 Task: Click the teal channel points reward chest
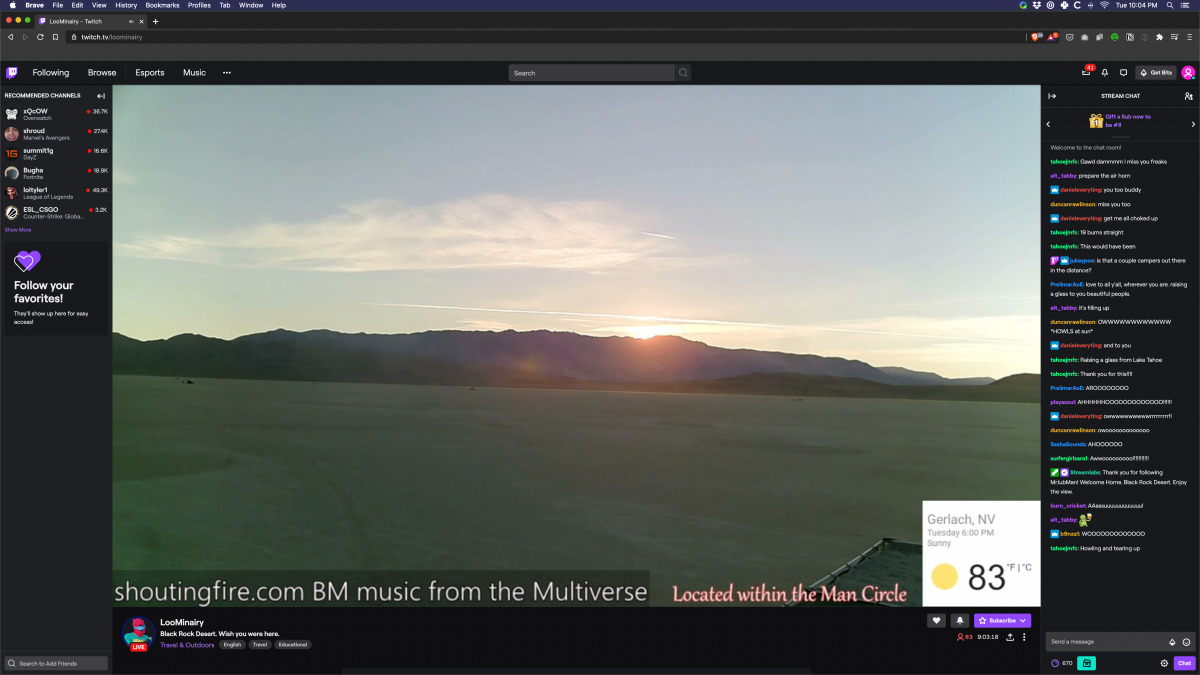1086,663
